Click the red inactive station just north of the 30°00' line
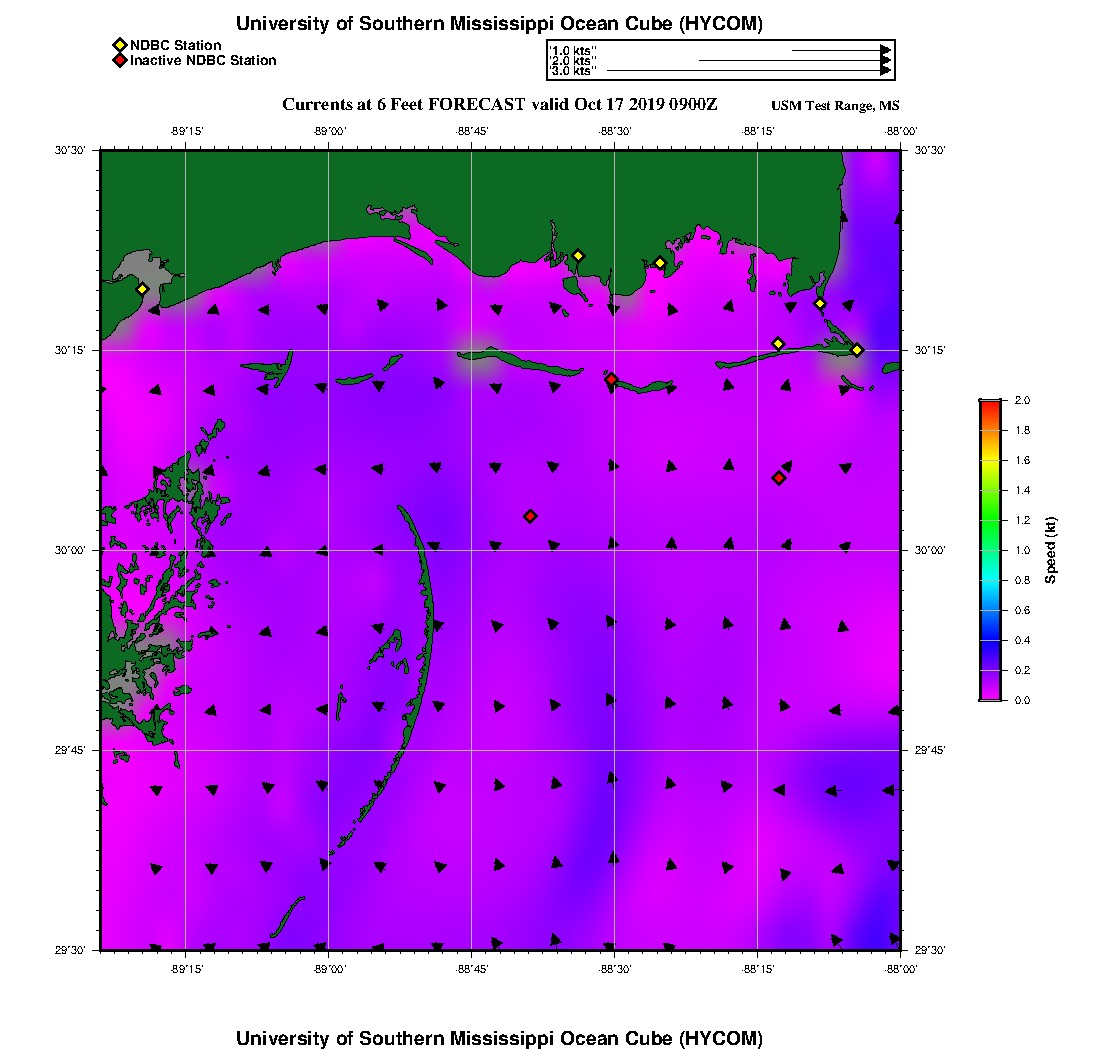Image resolution: width=1100 pixels, height=1050 pixels. point(530,516)
